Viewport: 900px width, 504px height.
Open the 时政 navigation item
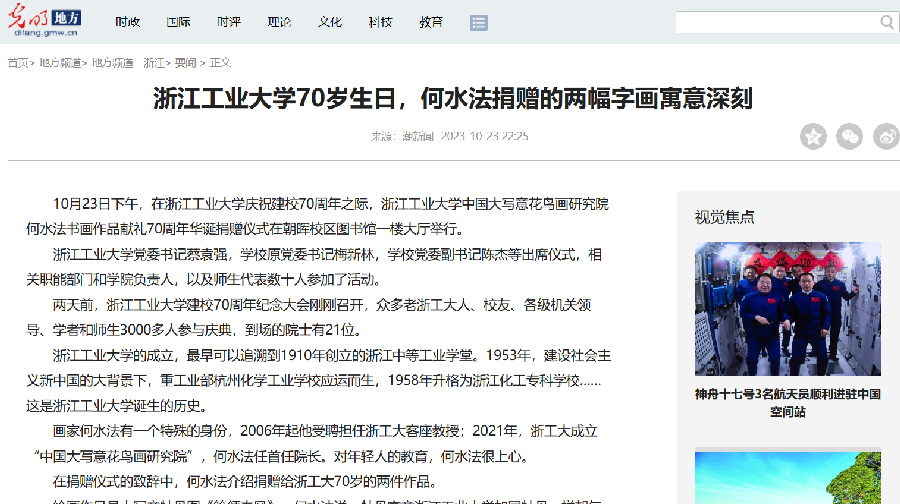(x=128, y=22)
